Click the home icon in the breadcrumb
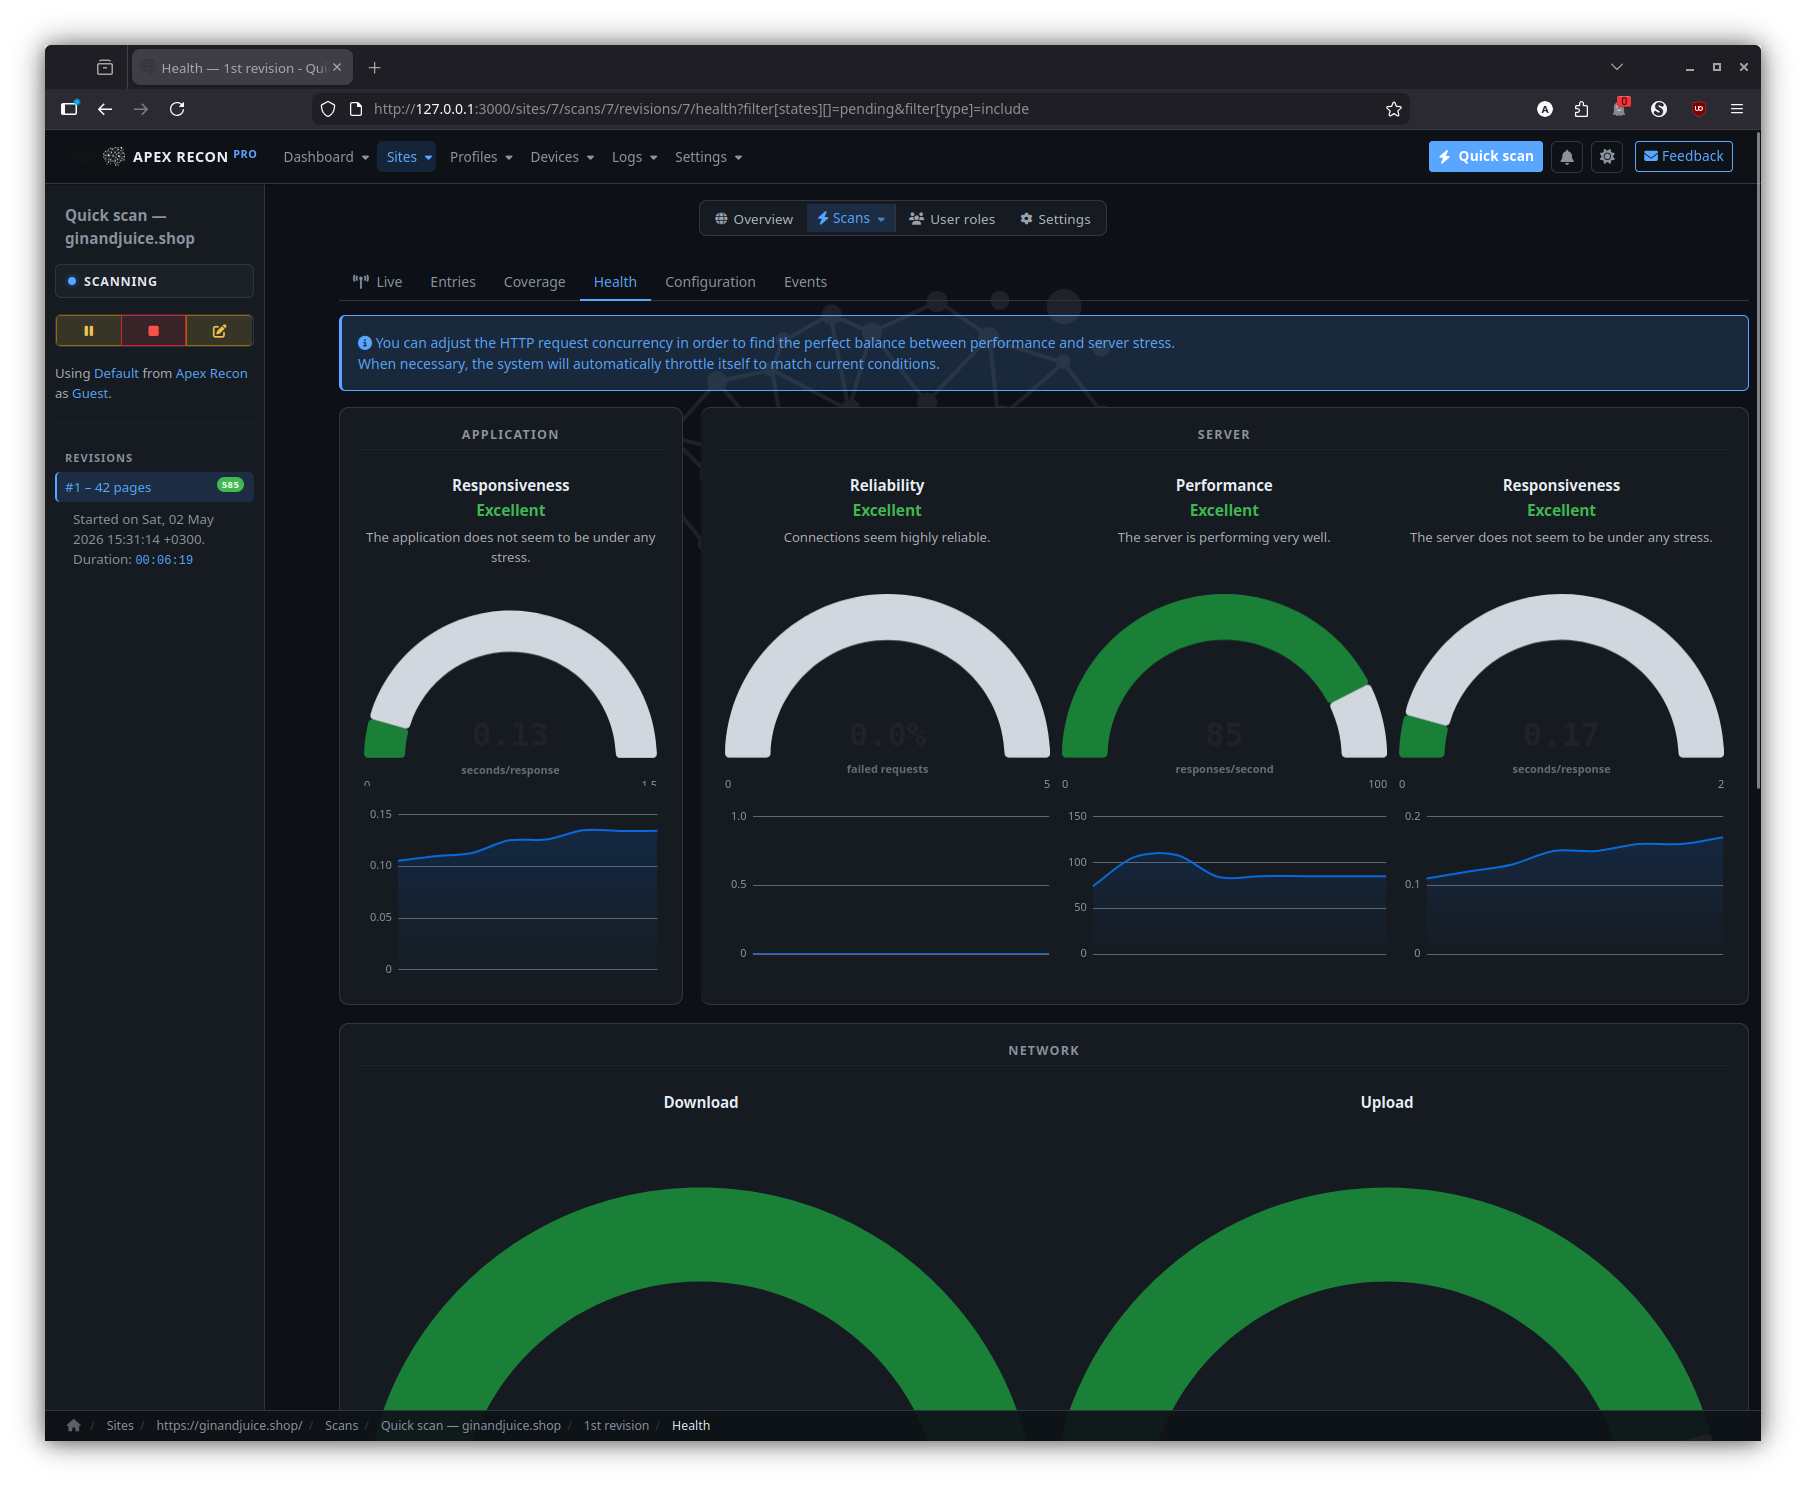 point(74,1426)
